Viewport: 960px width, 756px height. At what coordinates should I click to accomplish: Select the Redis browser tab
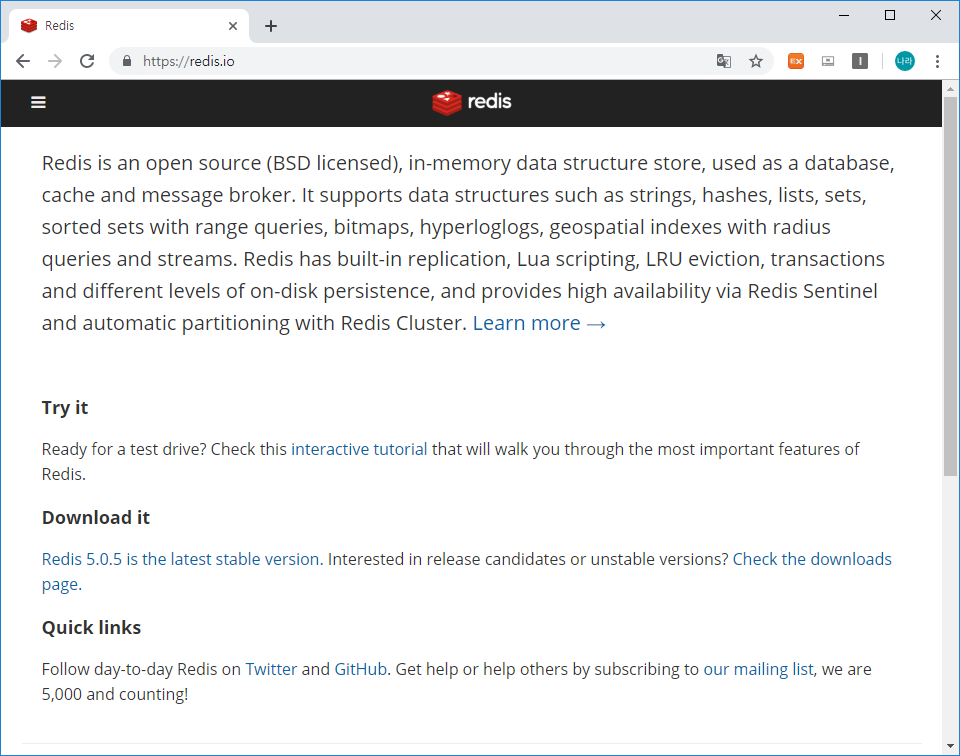coord(129,26)
